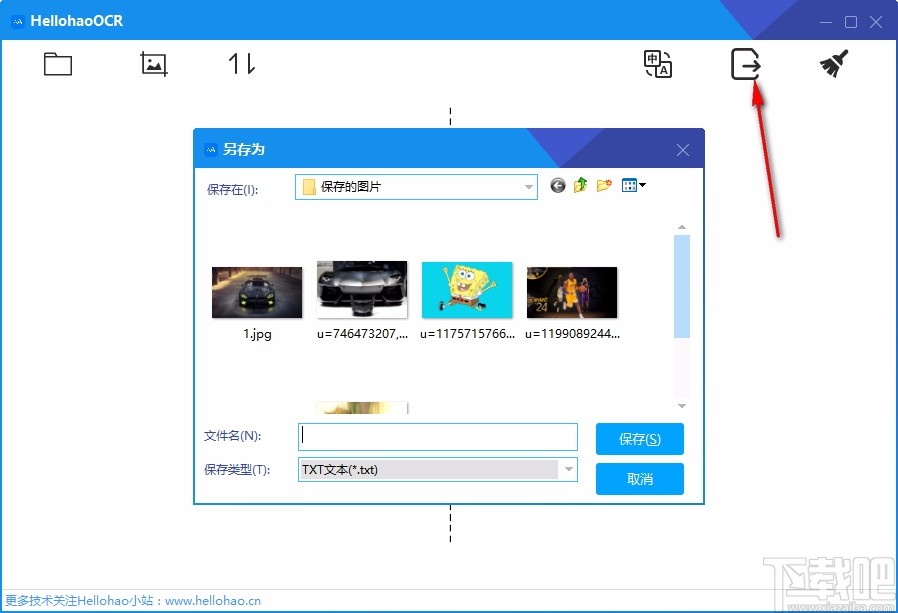Viewport: 898px width, 613px height.
Task: Open a folder using the folder toolbar icon
Action: pyautogui.click(x=57, y=63)
